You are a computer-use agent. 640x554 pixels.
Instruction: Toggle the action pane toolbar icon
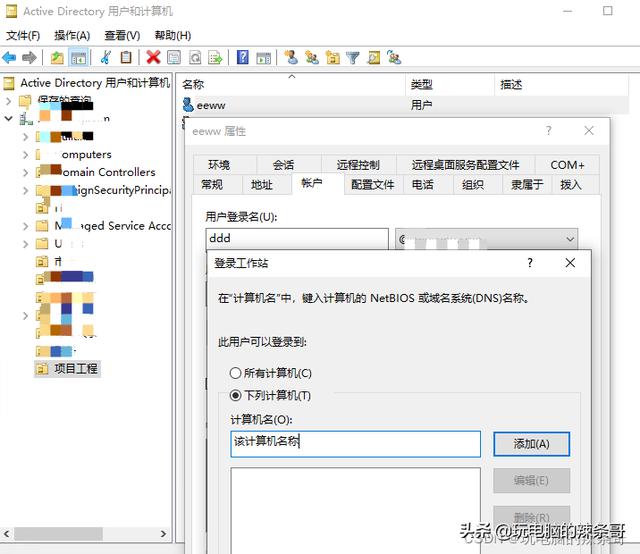tap(263, 58)
